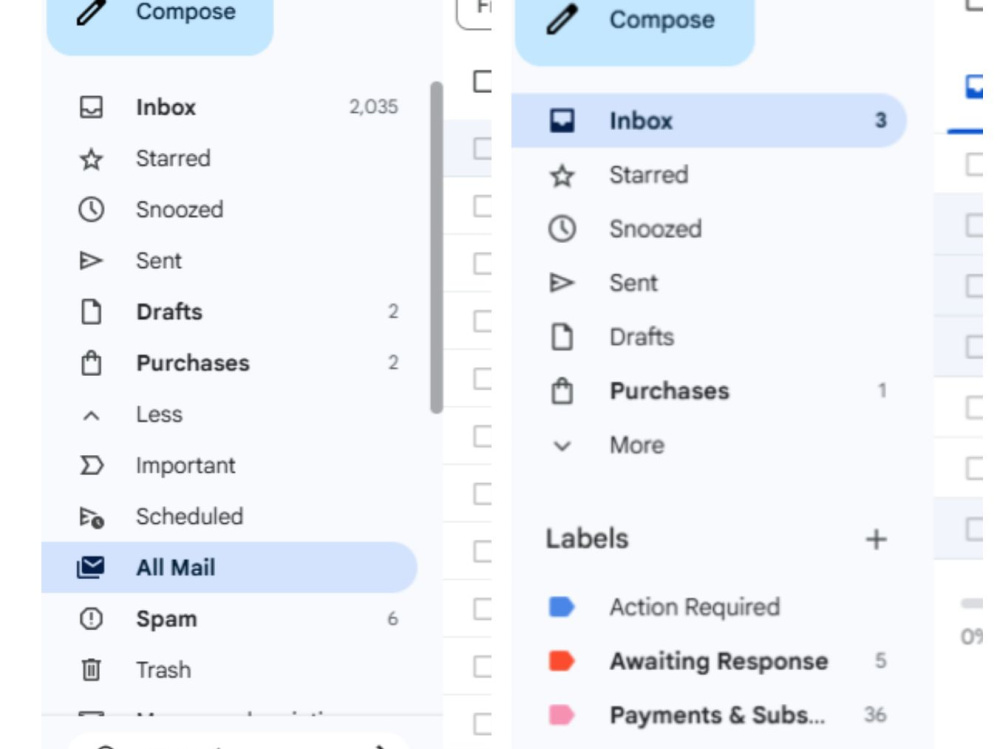Viewport: 1000px width, 749px height.
Task: Click the Drafts text in right sidebar
Action: coord(642,337)
